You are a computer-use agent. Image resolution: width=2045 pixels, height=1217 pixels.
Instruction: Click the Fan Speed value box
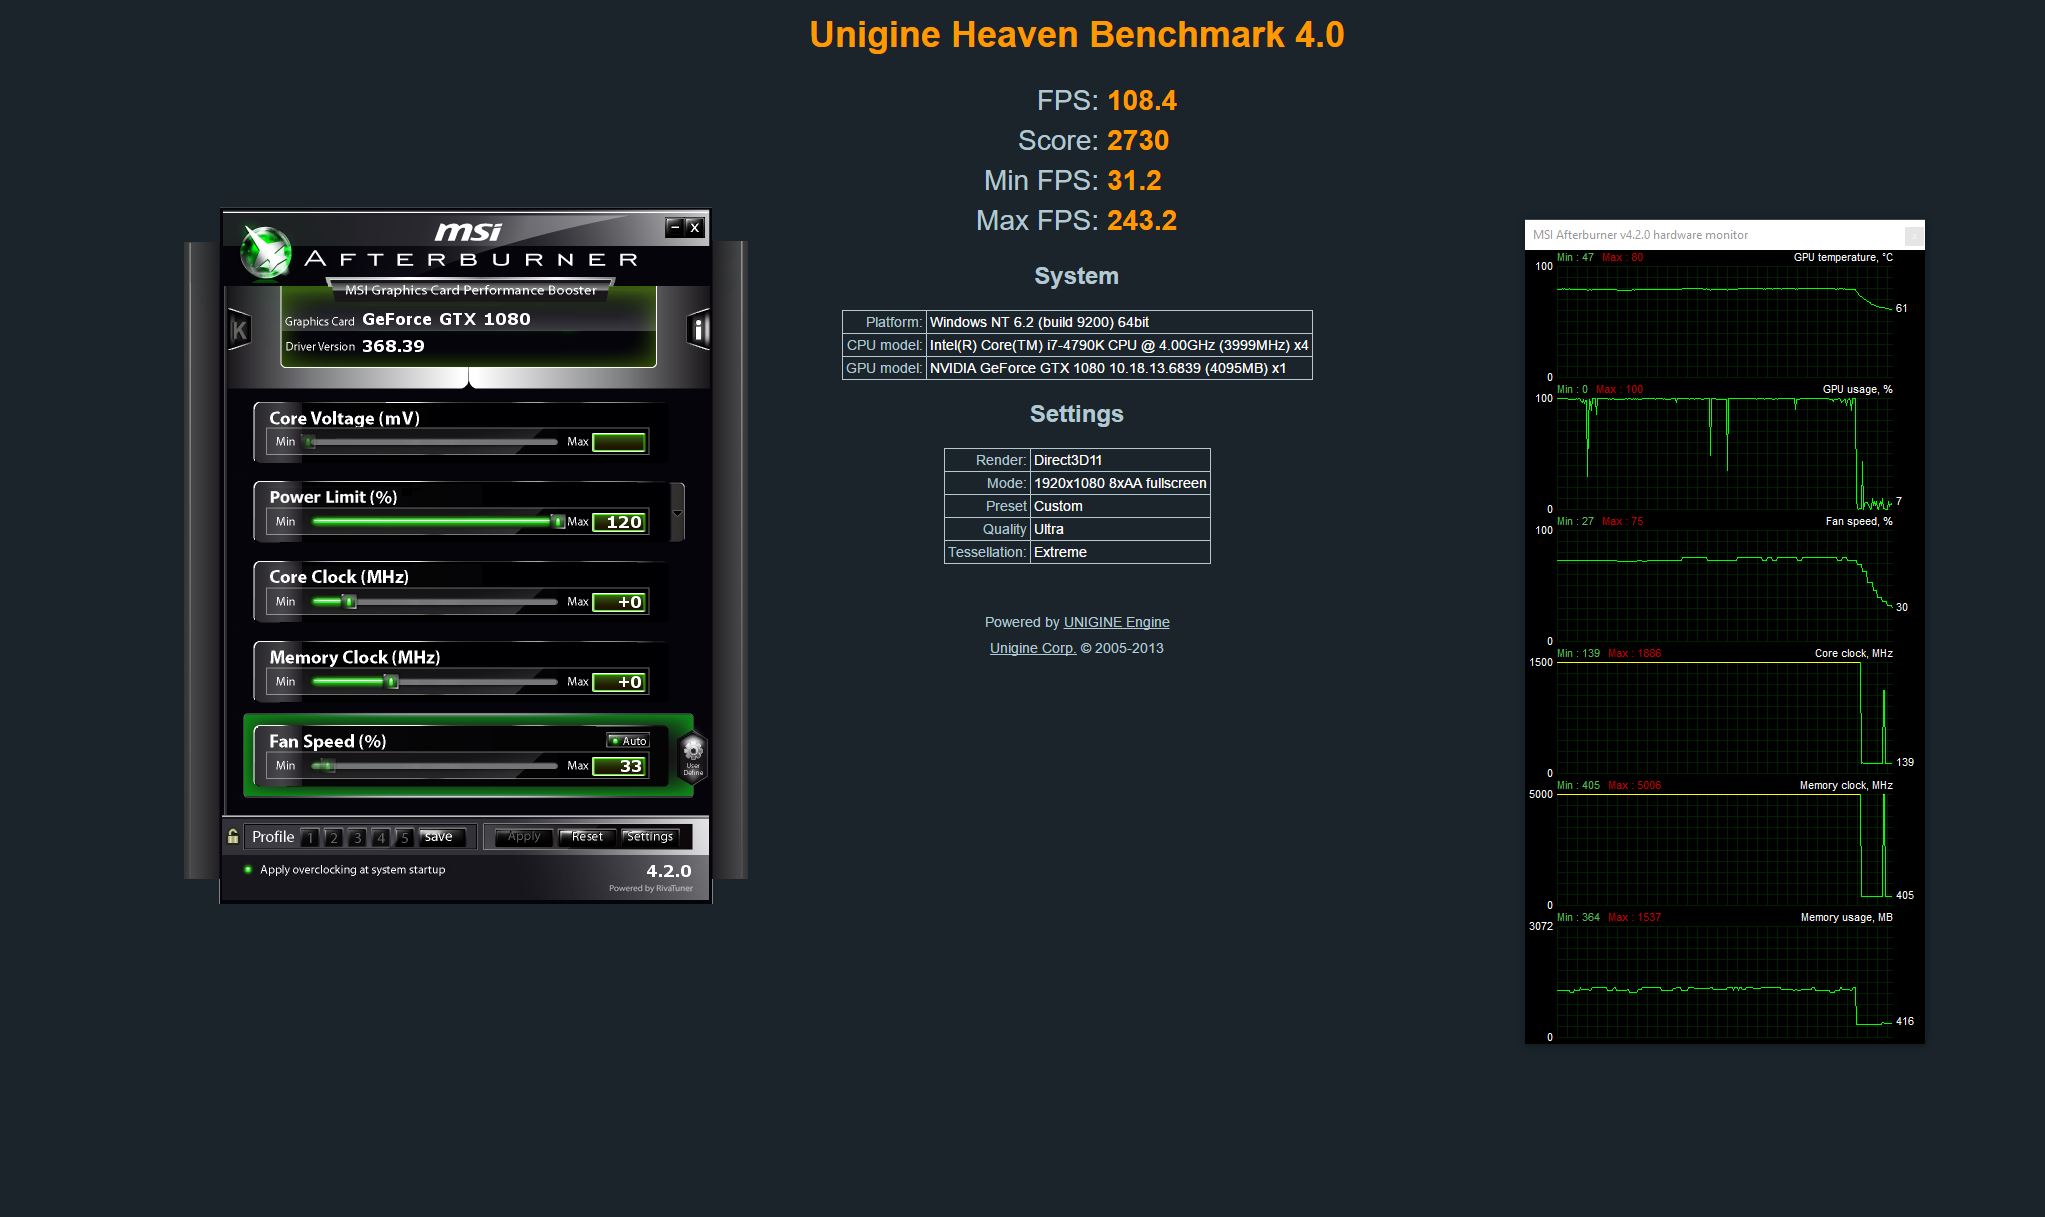click(619, 766)
